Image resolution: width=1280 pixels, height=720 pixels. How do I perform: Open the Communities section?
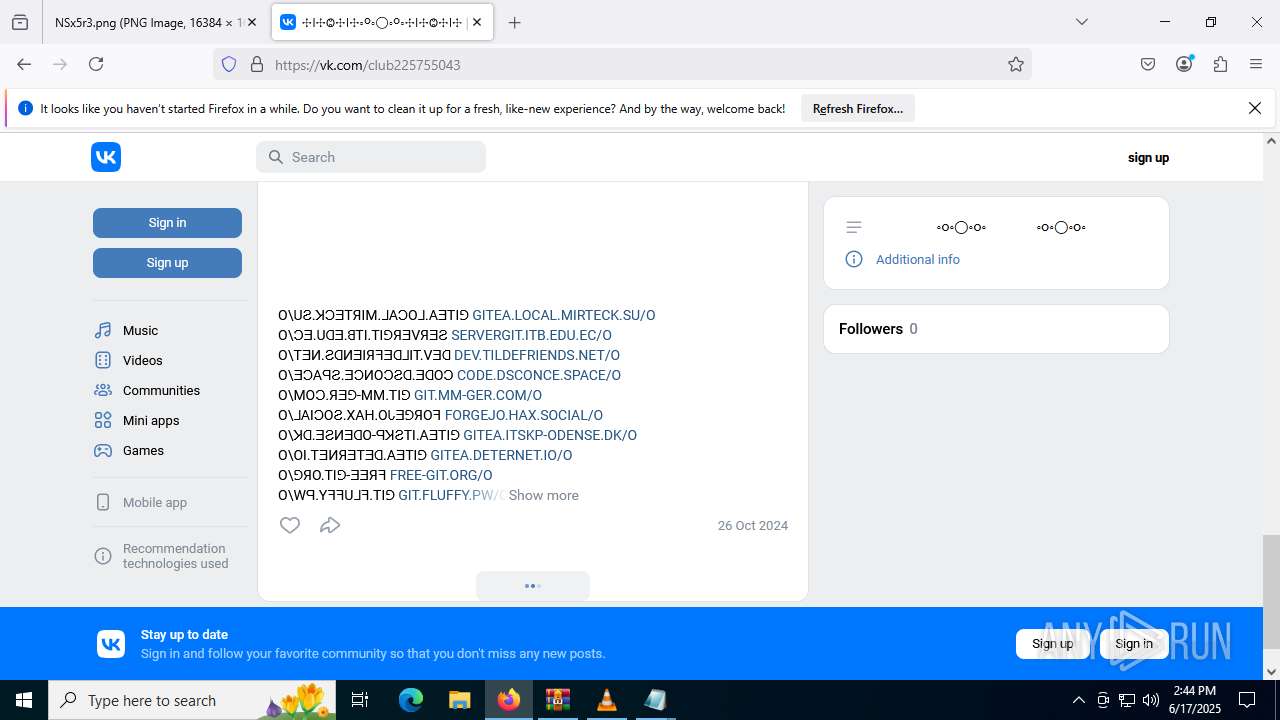tap(161, 390)
